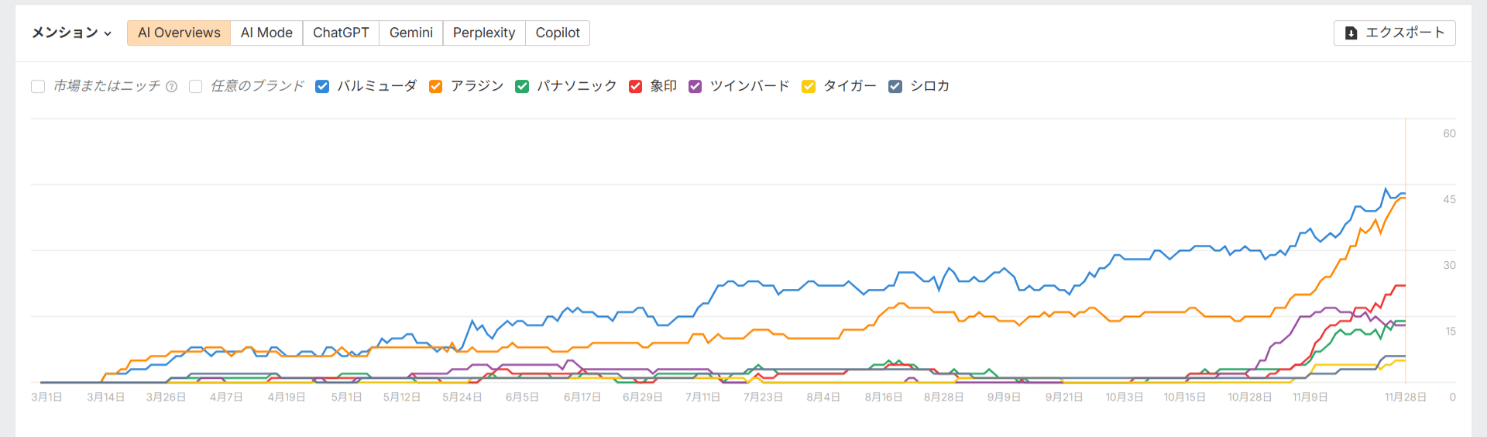This screenshot has width=1487, height=437.
Task: Uncheck the blue バルミューダ checkbox
Action: coord(322,86)
